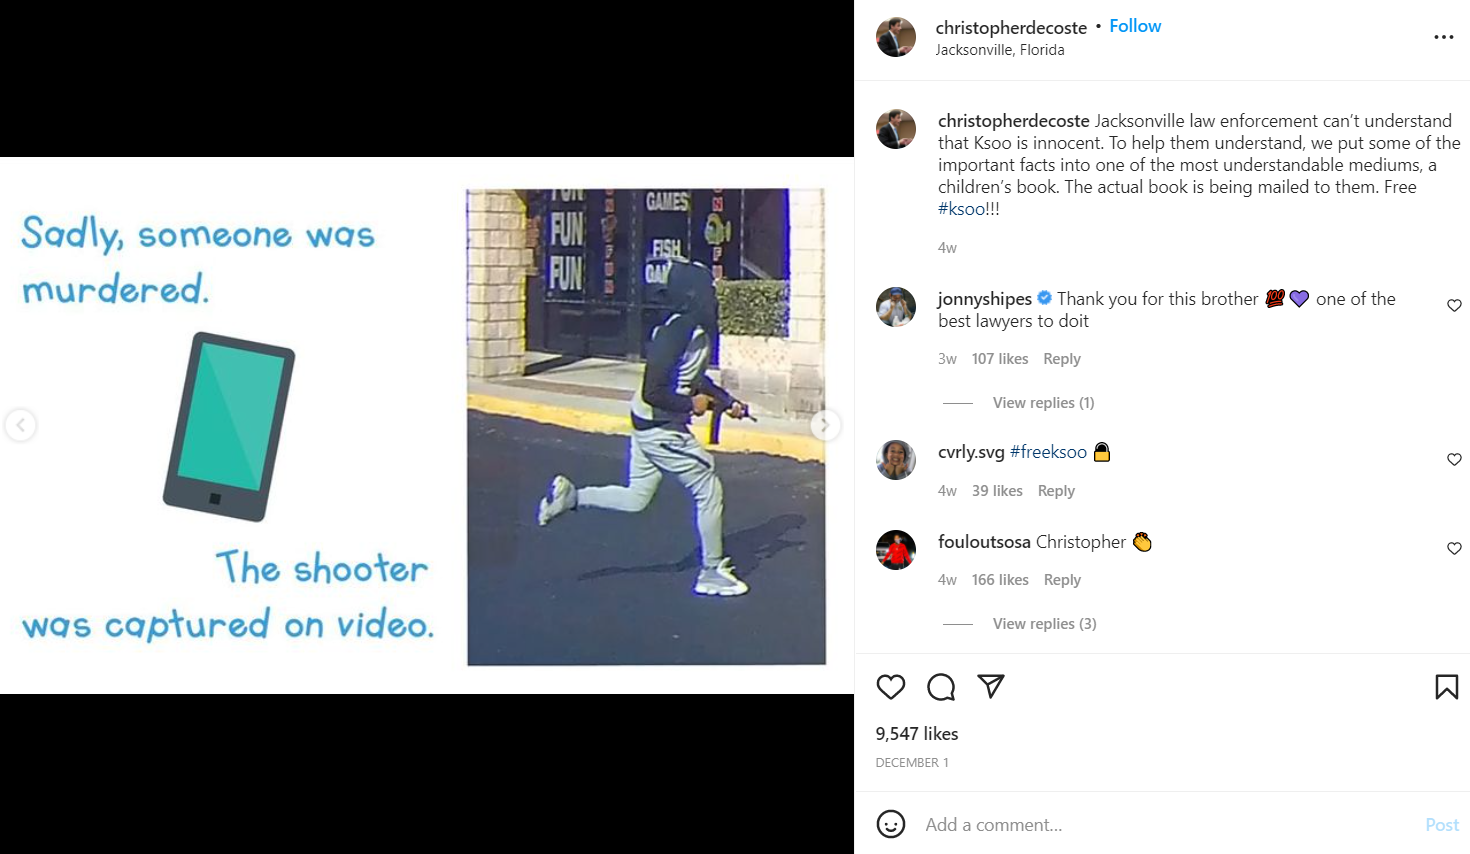
Task: Open the comment bubble icon
Action: tap(941, 687)
